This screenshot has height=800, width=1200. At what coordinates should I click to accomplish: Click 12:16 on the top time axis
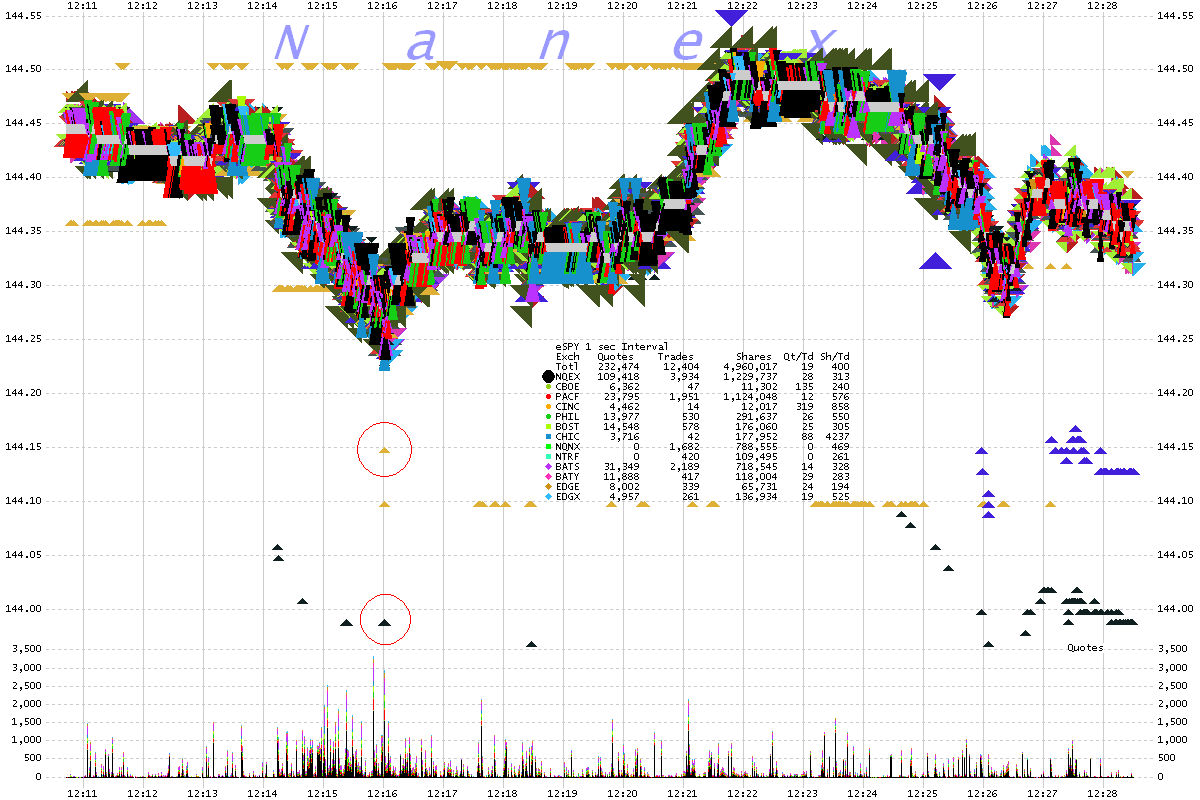383,5
